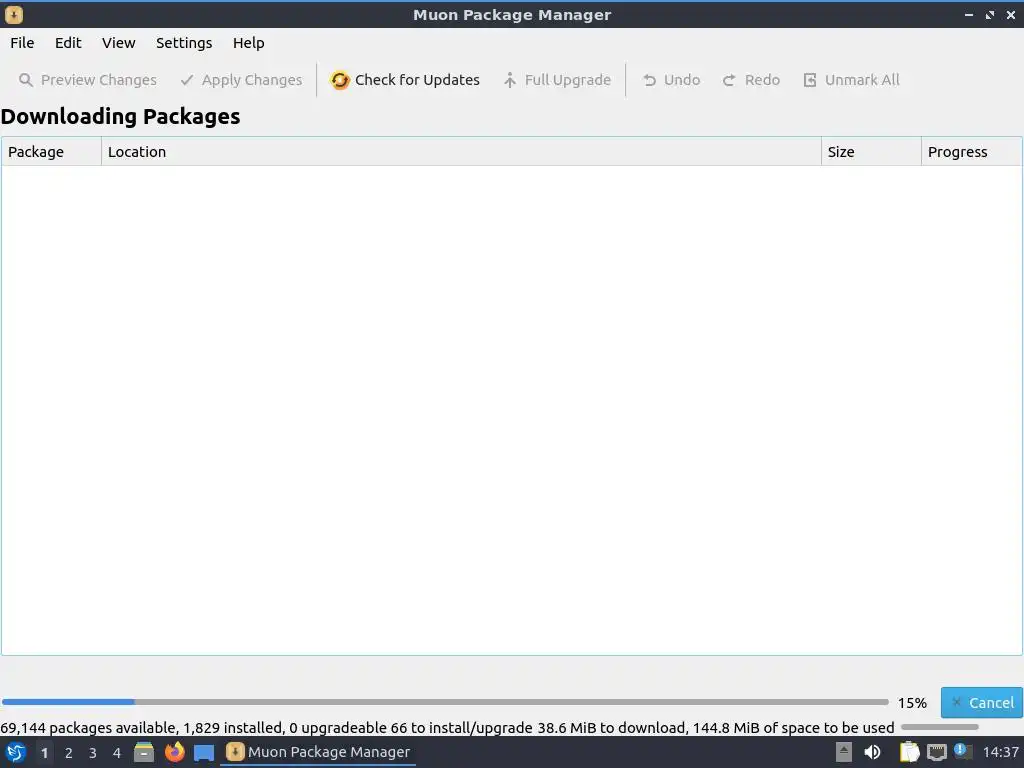The height and width of the screenshot is (768, 1024).
Task: Switch to virtual desktop 1
Action: [x=44, y=753]
